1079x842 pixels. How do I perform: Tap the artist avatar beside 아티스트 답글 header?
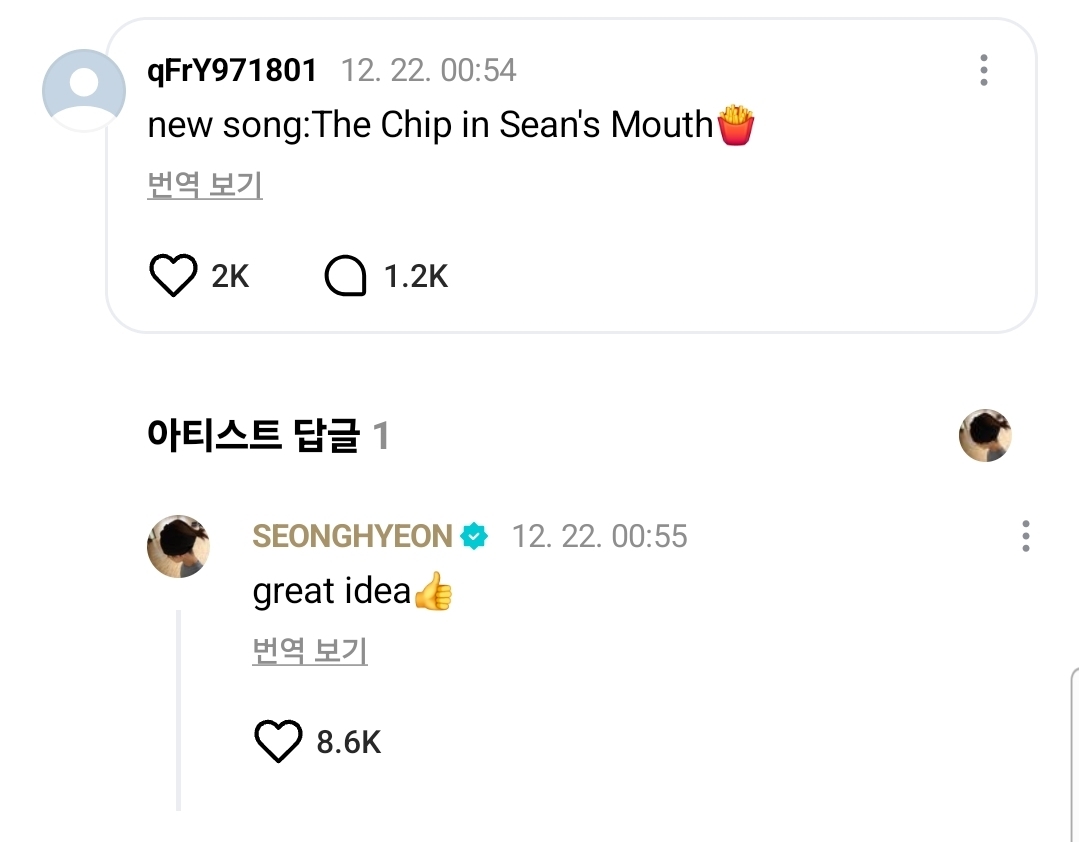click(x=985, y=436)
